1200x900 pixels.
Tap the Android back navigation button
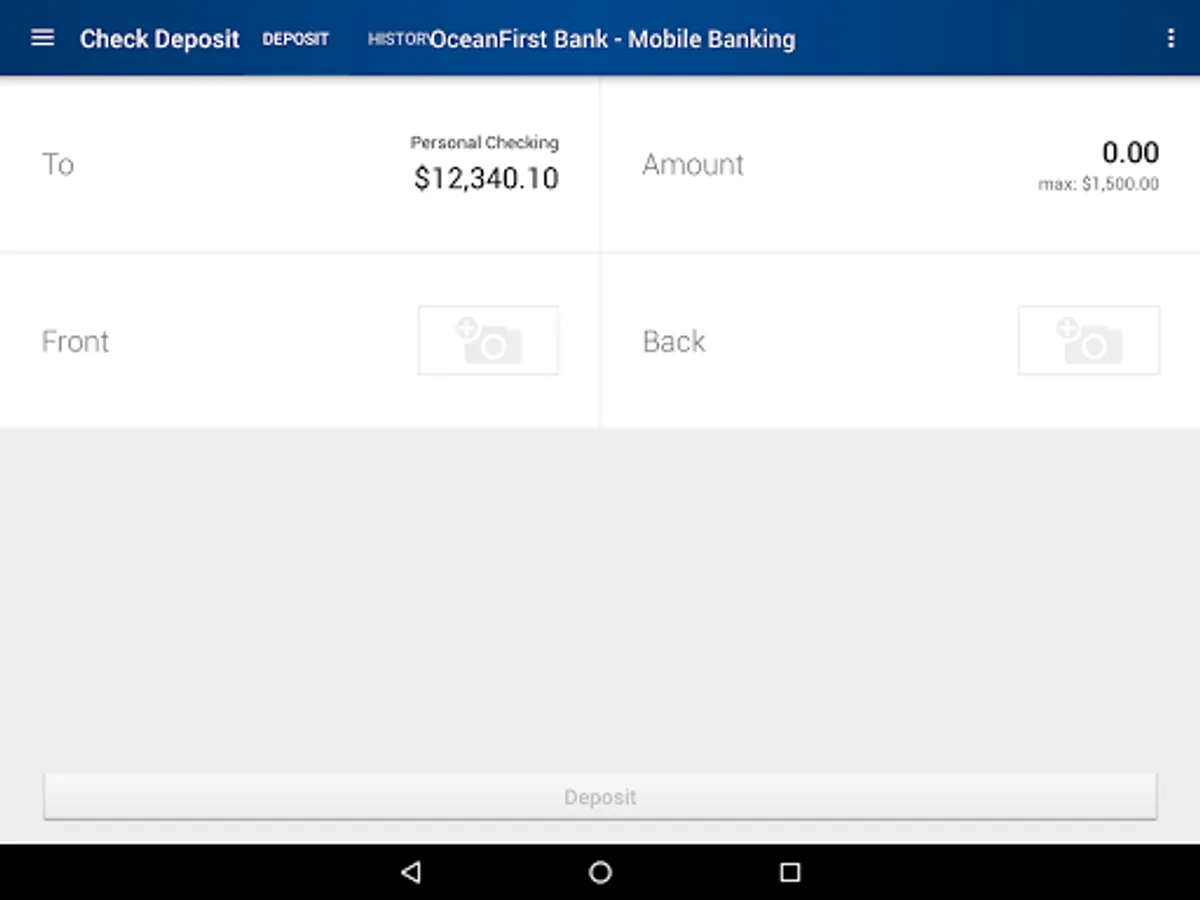410,872
